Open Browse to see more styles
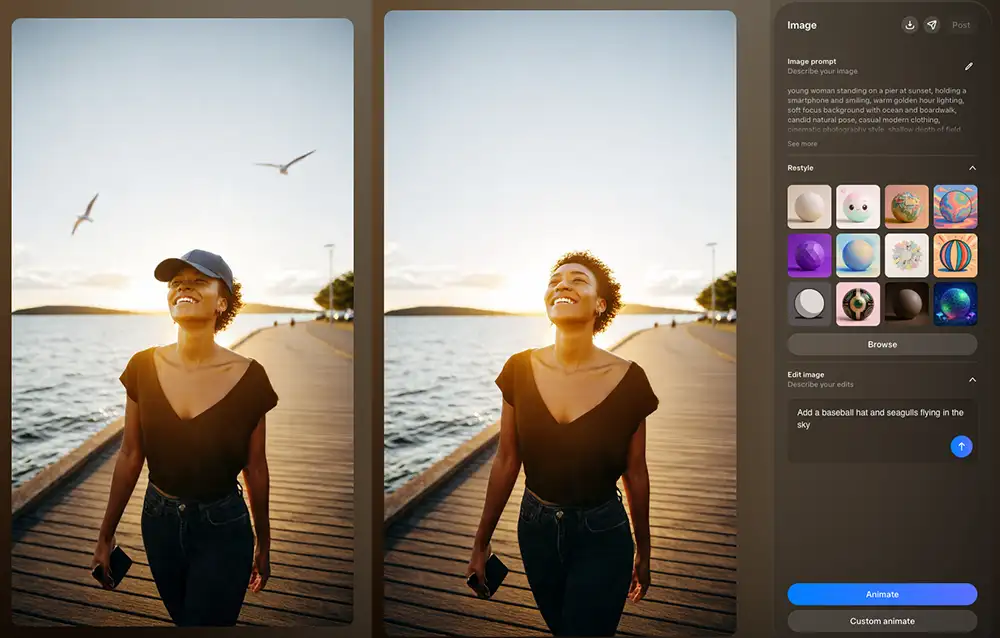Viewport: 1000px width, 638px height. click(882, 344)
